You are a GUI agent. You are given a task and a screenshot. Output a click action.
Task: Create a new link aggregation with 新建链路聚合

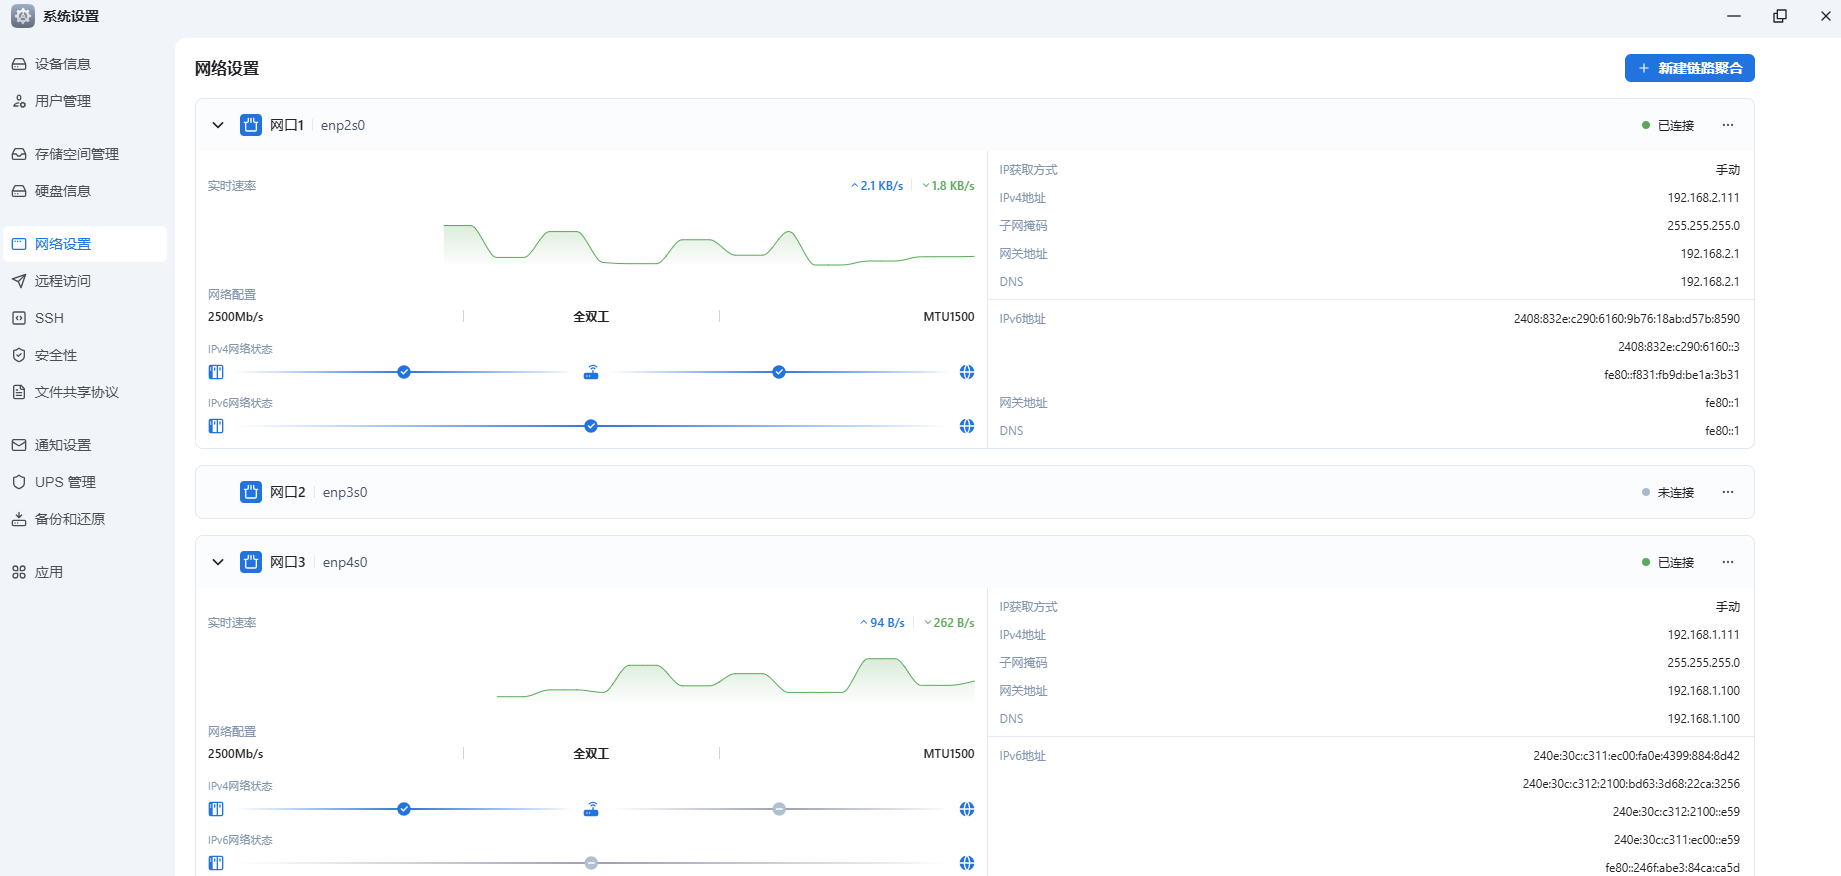1689,68
